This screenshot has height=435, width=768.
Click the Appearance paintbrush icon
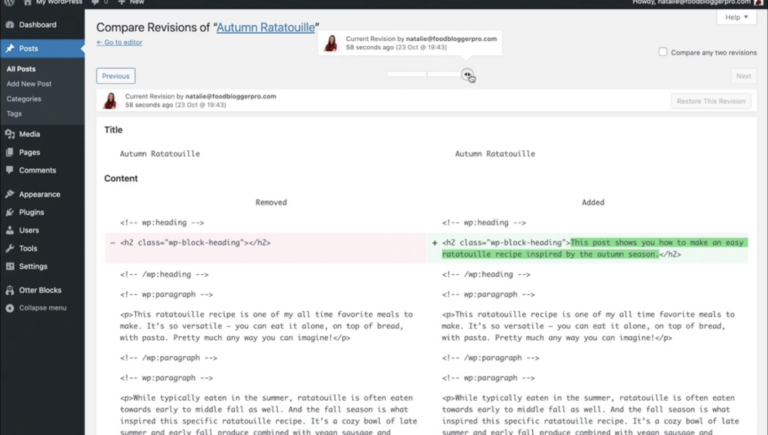(10, 194)
